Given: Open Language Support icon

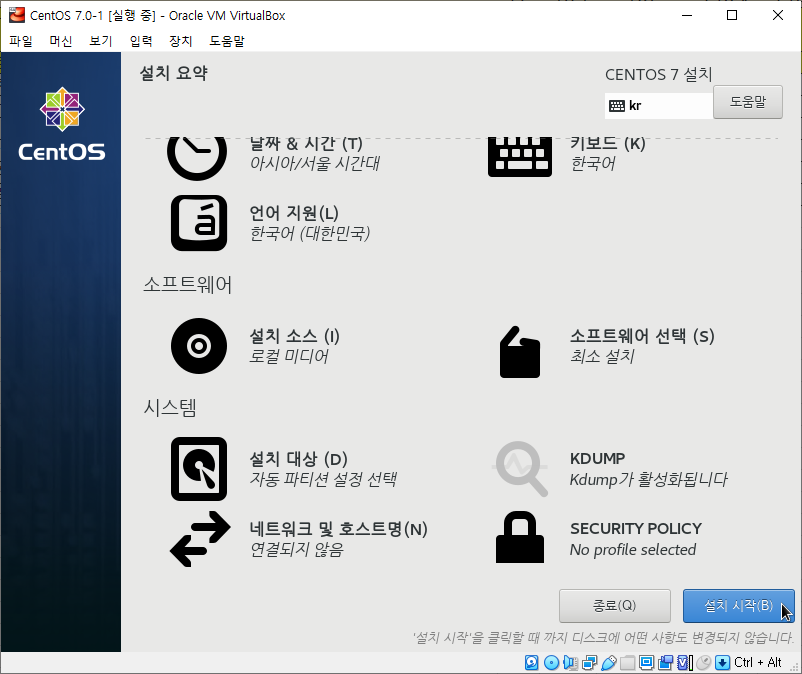Looking at the screenshot, I should (x=199, y=223).
